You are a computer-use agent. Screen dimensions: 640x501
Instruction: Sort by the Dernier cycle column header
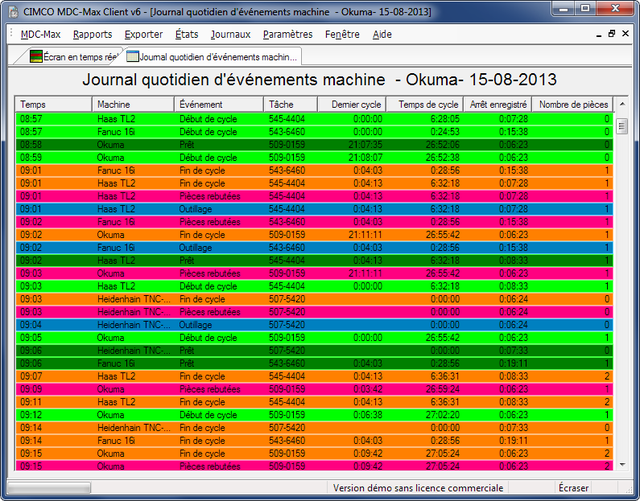pyautogui.click(x=352, y=105)
